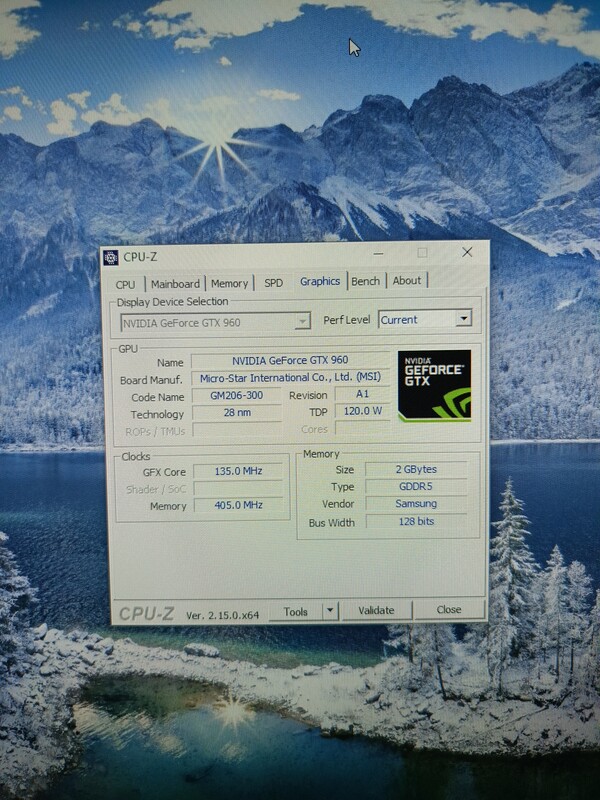Click the Board Manuf. Micro-Star International field
Image resolution: width=600 pixels, height=800 pixels.
coord(290,378)
